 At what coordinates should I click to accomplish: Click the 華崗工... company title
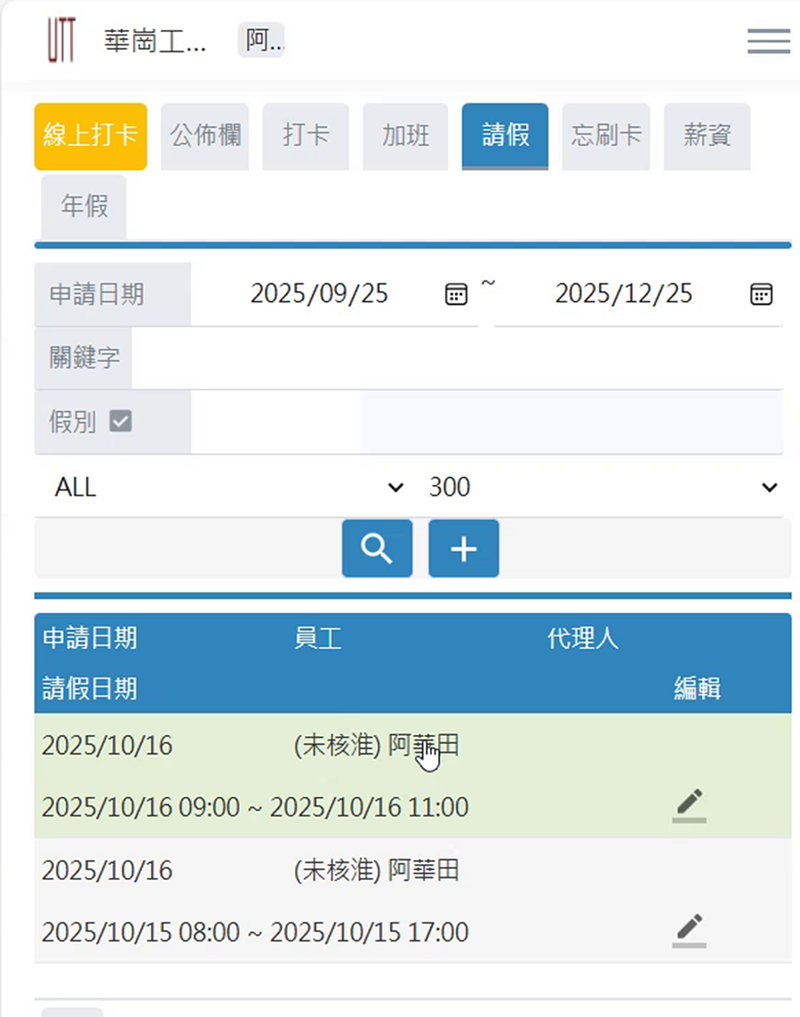(154, 41)
